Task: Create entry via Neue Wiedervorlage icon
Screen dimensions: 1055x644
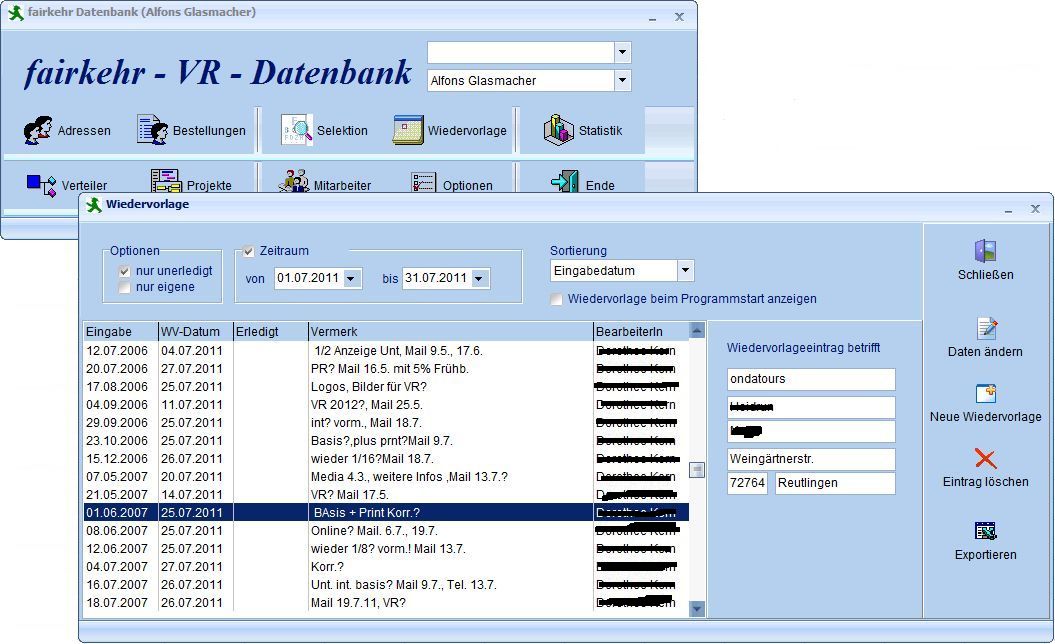Action: [x=986, y=394]
